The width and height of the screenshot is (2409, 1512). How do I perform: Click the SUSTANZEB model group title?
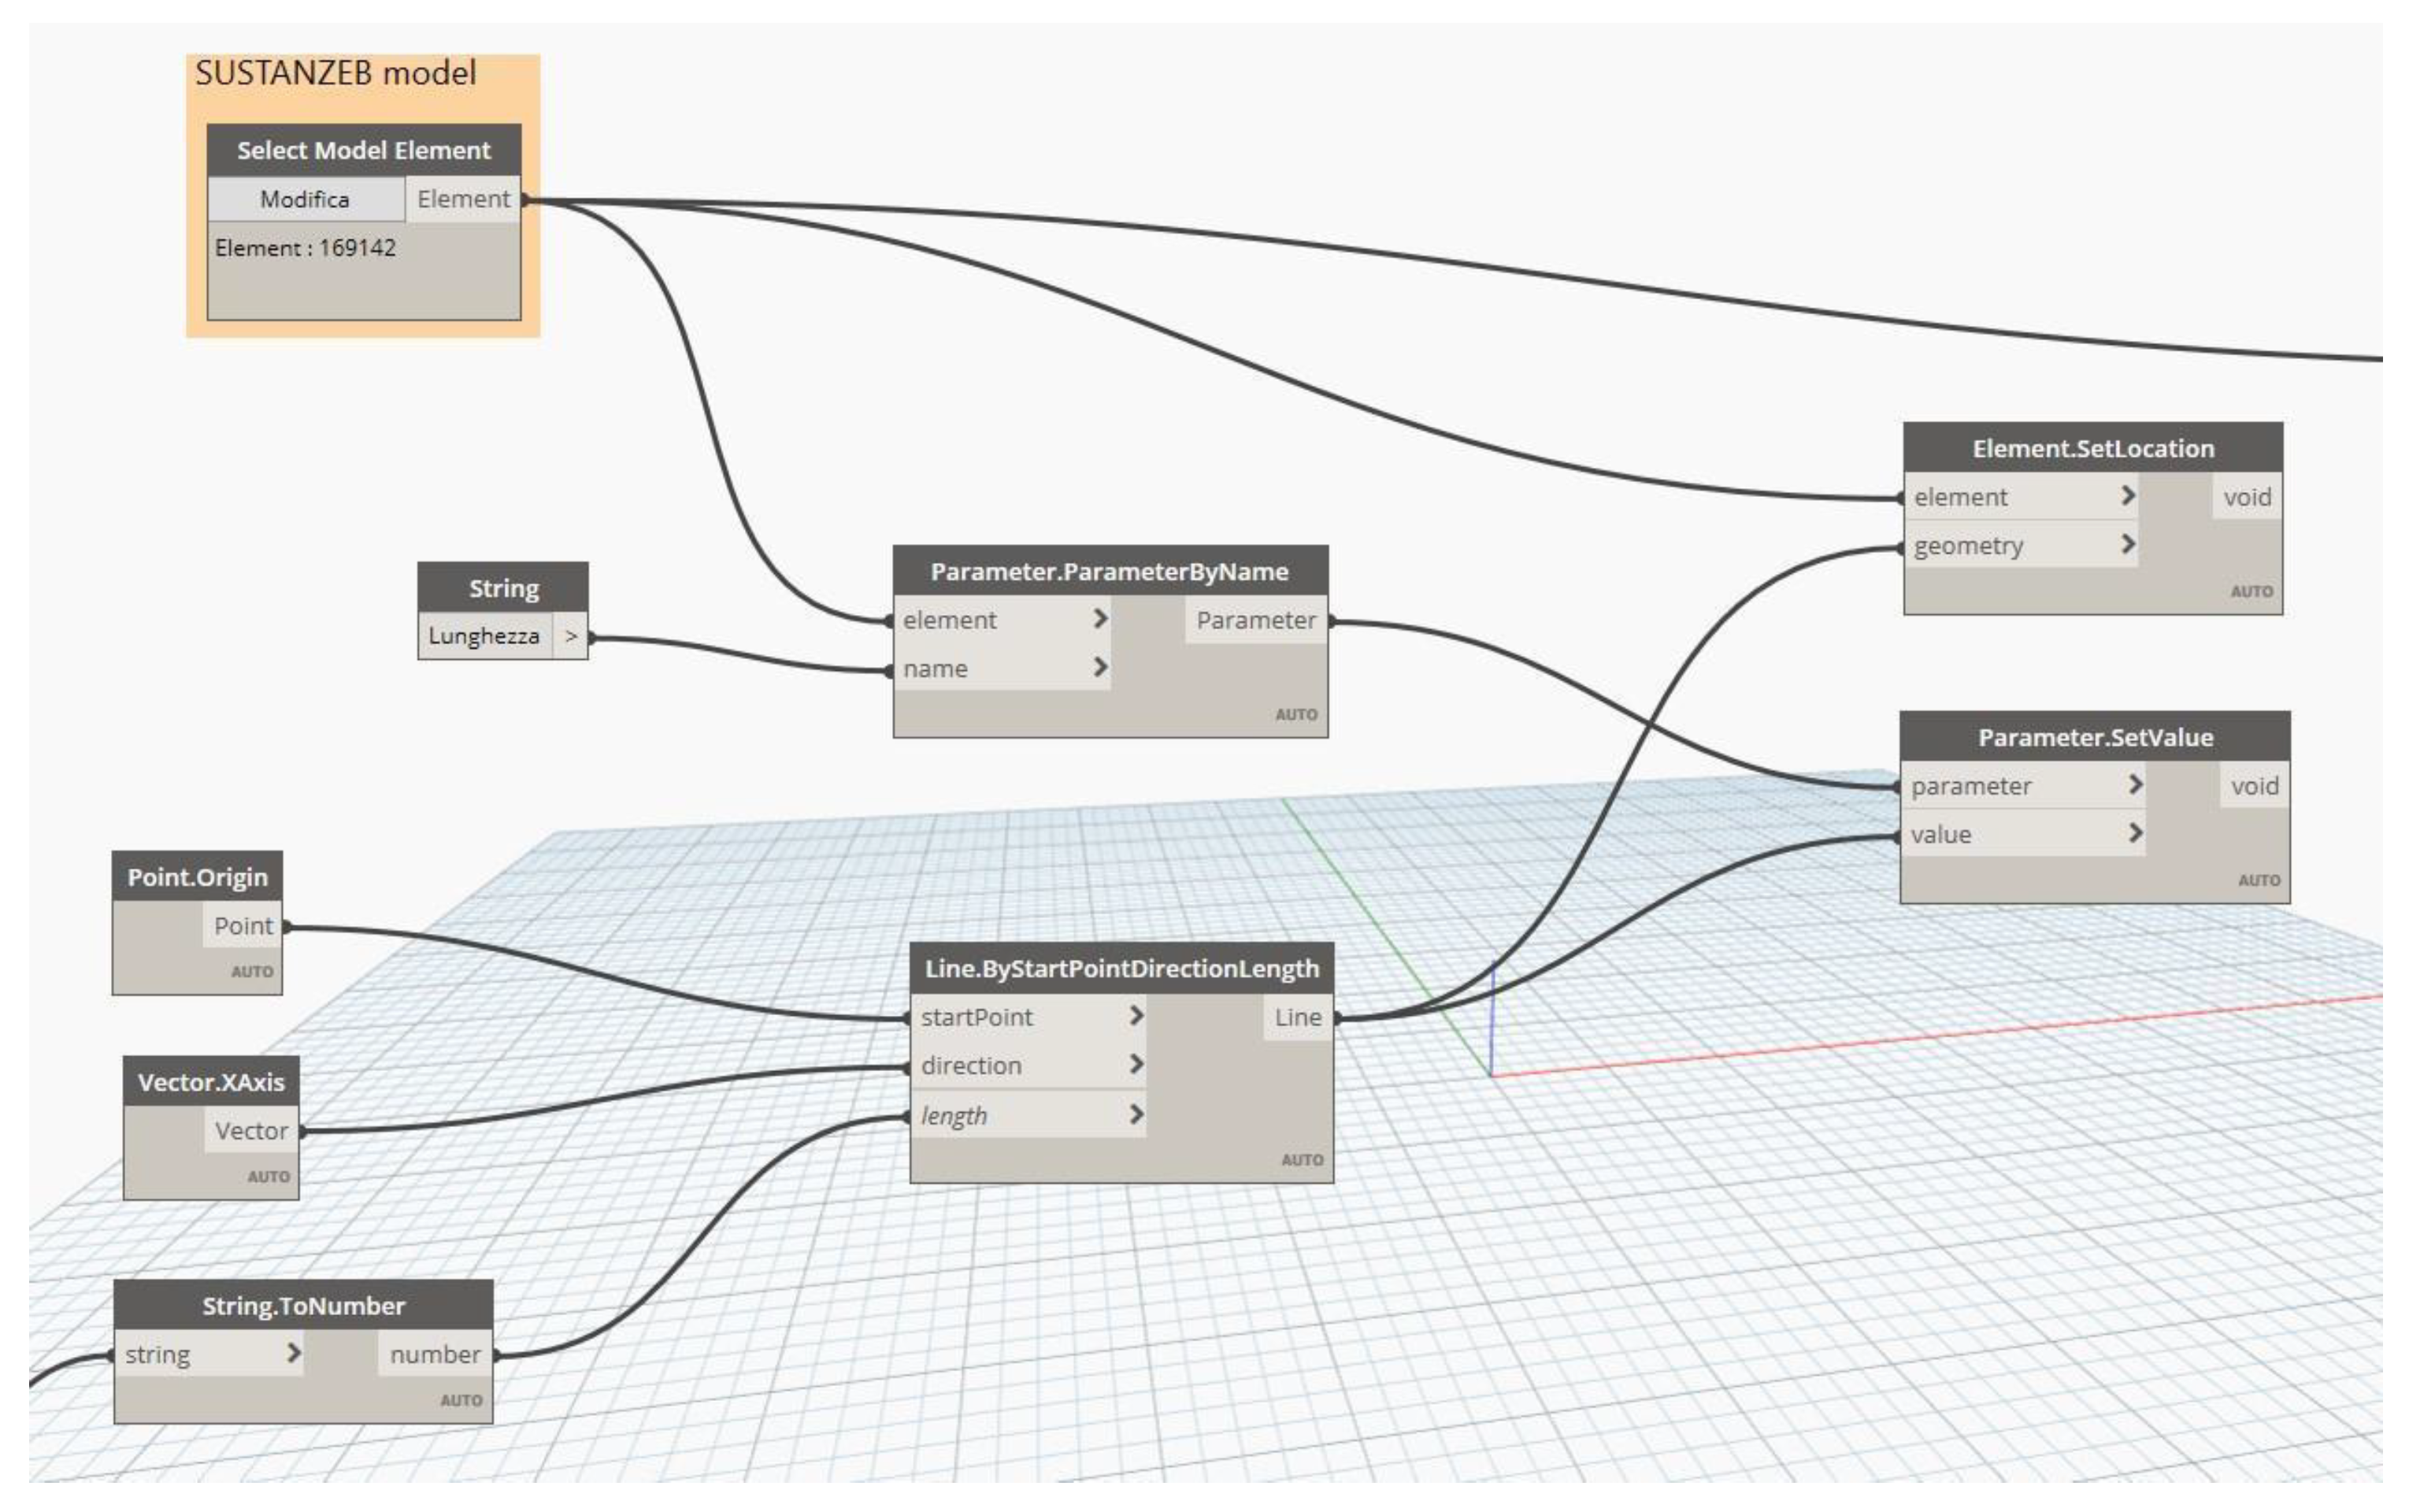(x=335, y=73)
